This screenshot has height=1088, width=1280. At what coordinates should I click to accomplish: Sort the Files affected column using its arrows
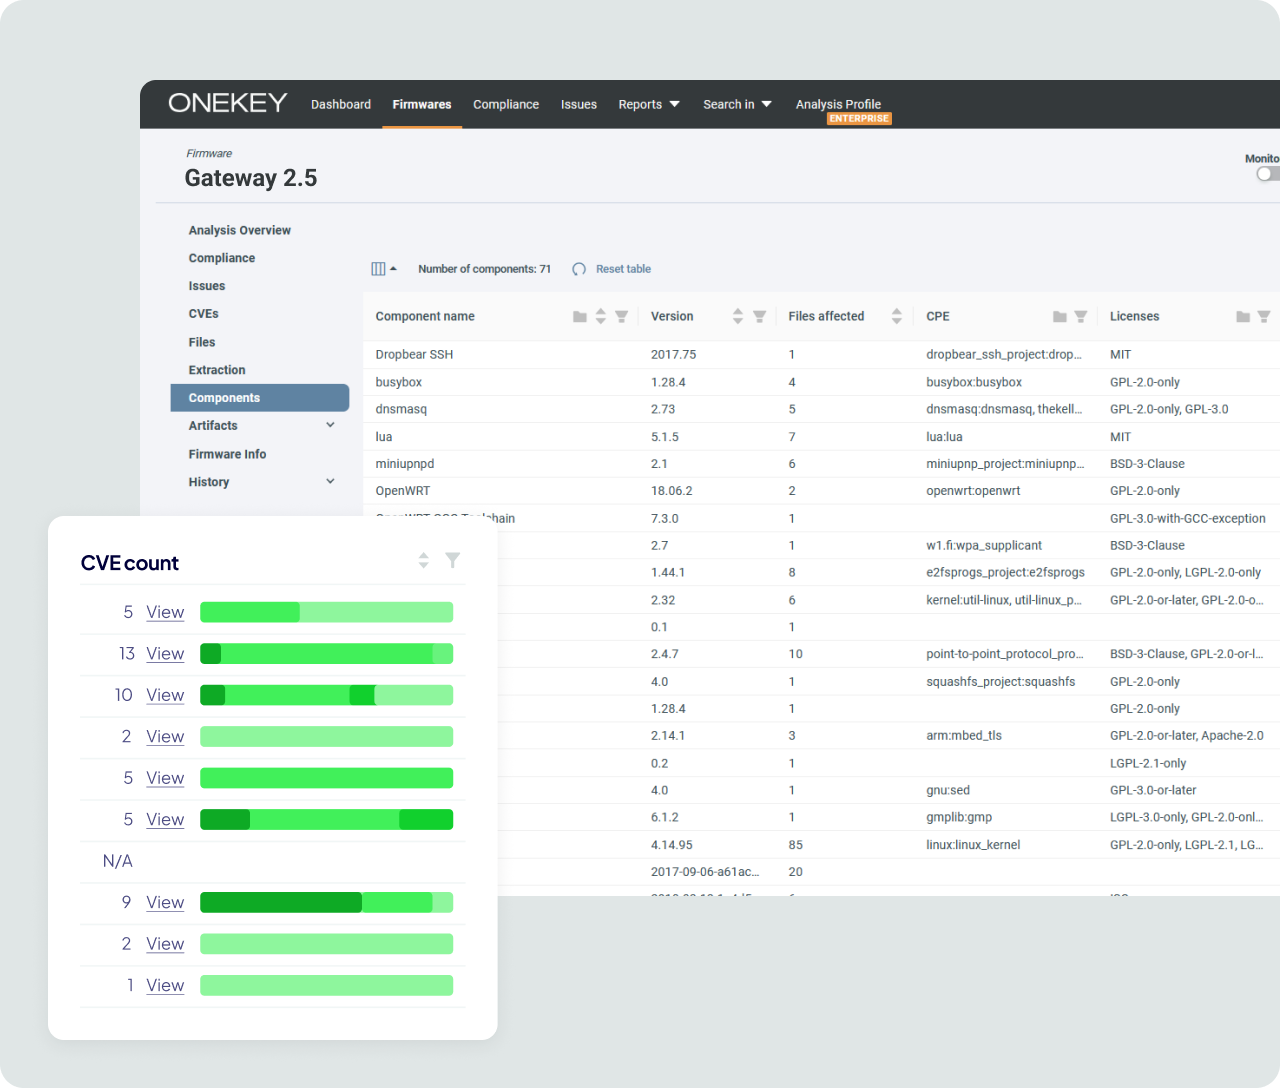click(x=896, y=316)
